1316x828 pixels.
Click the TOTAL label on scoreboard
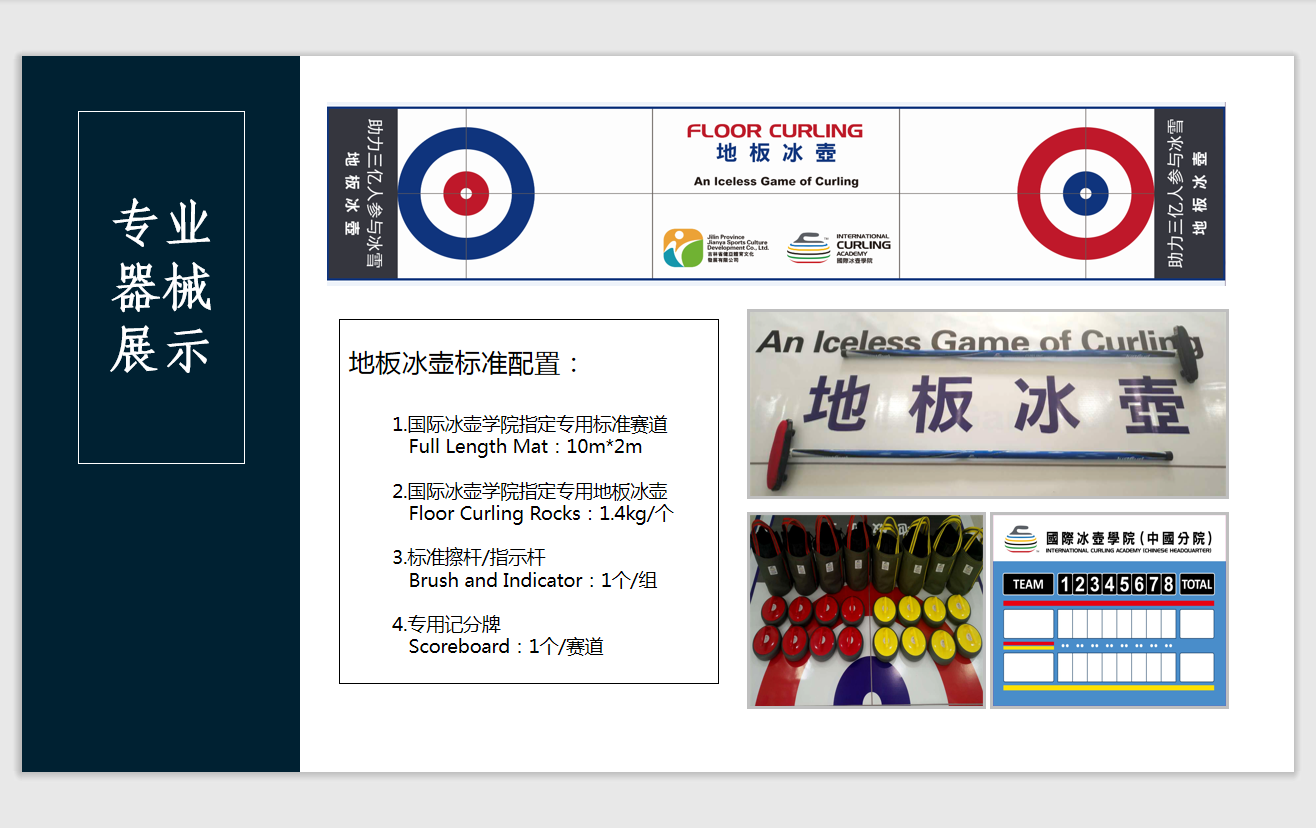coord(1196,584)
